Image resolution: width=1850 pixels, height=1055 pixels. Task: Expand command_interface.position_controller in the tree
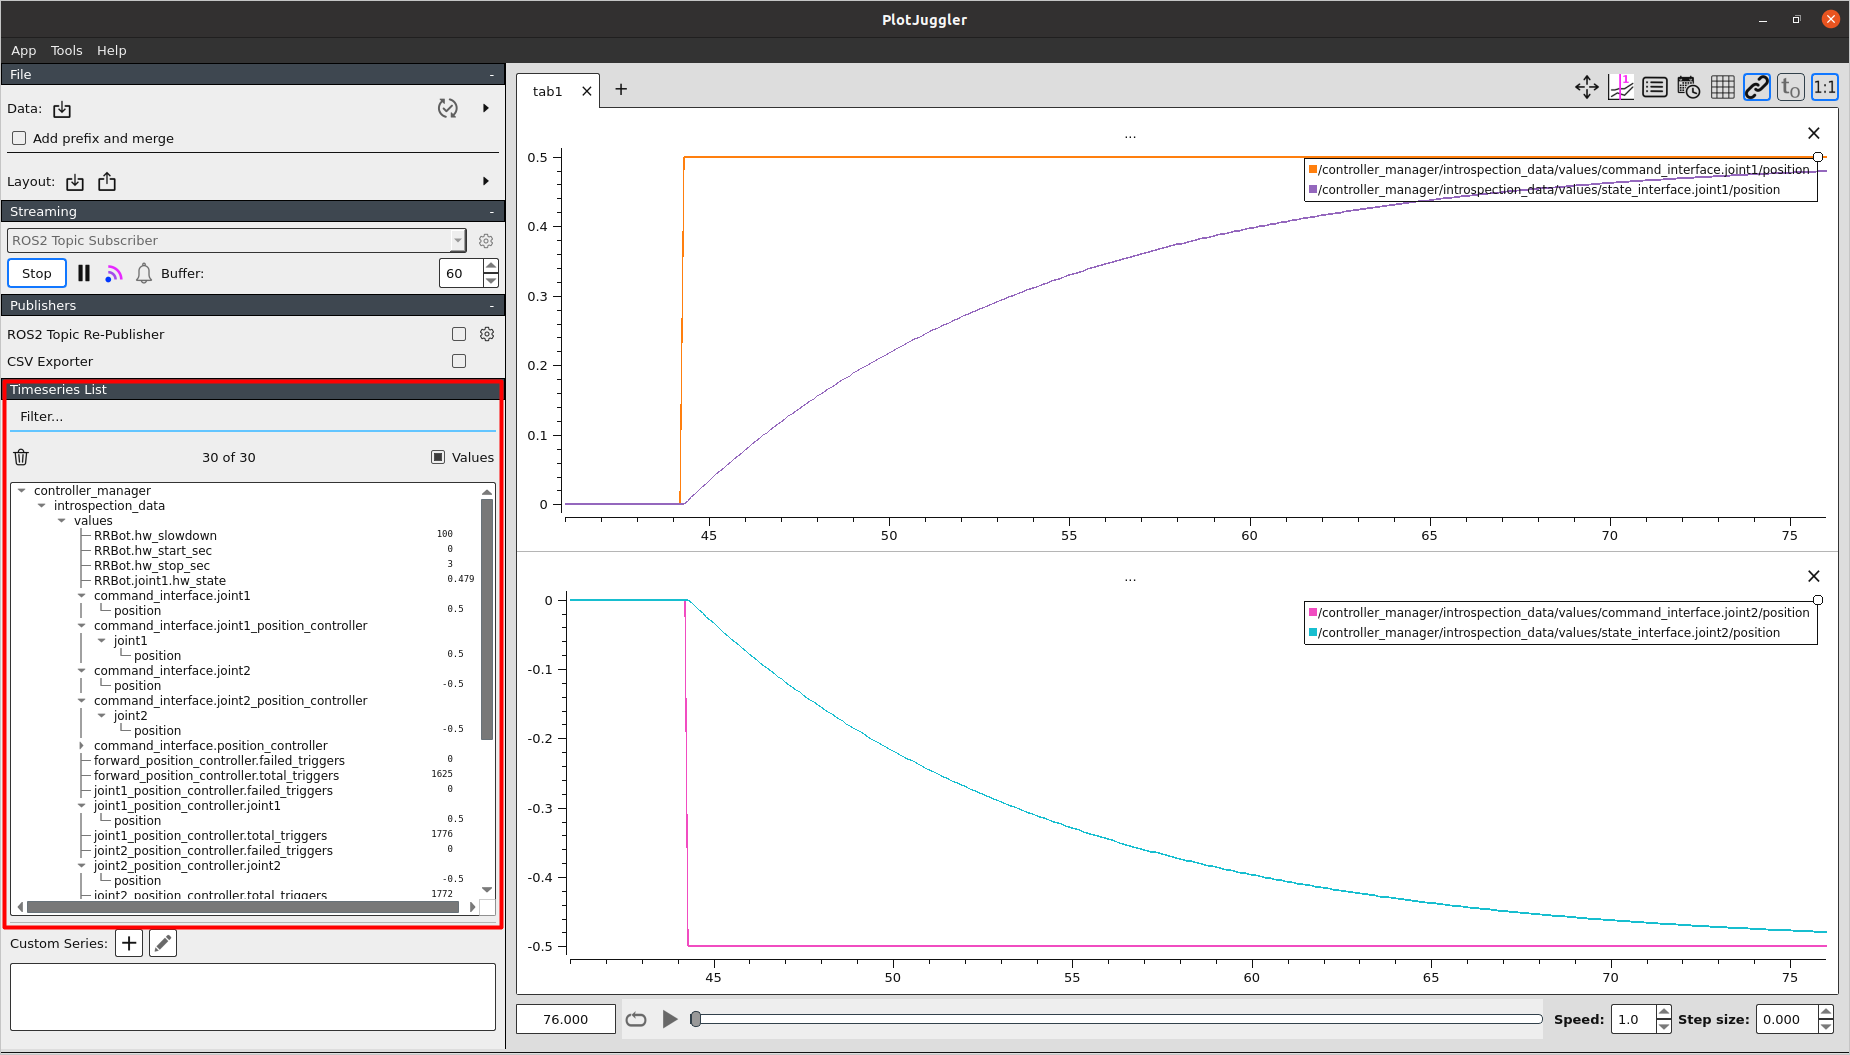click(82, 745)
